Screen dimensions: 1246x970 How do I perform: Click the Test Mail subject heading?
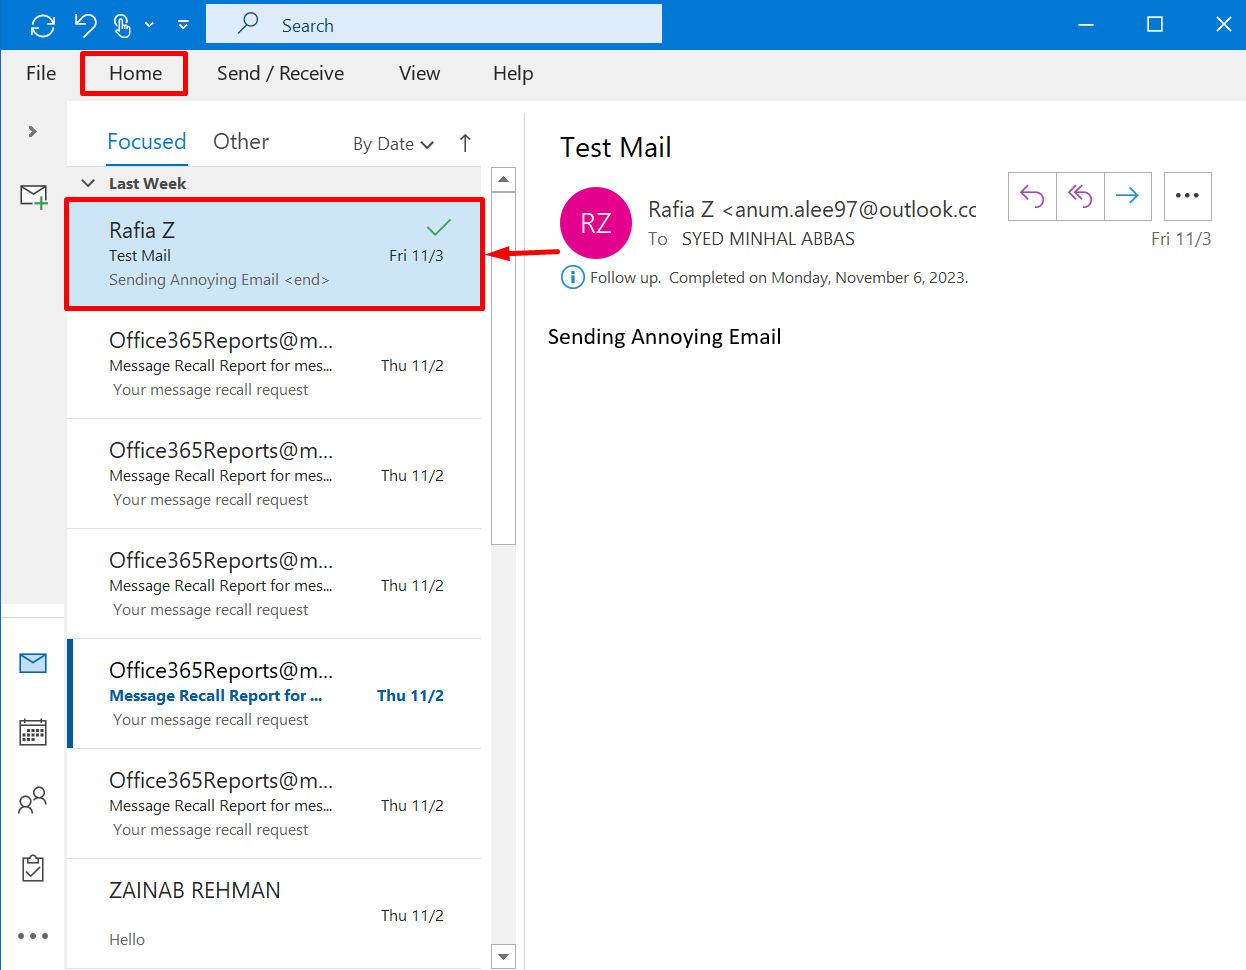tap(616, 147)
